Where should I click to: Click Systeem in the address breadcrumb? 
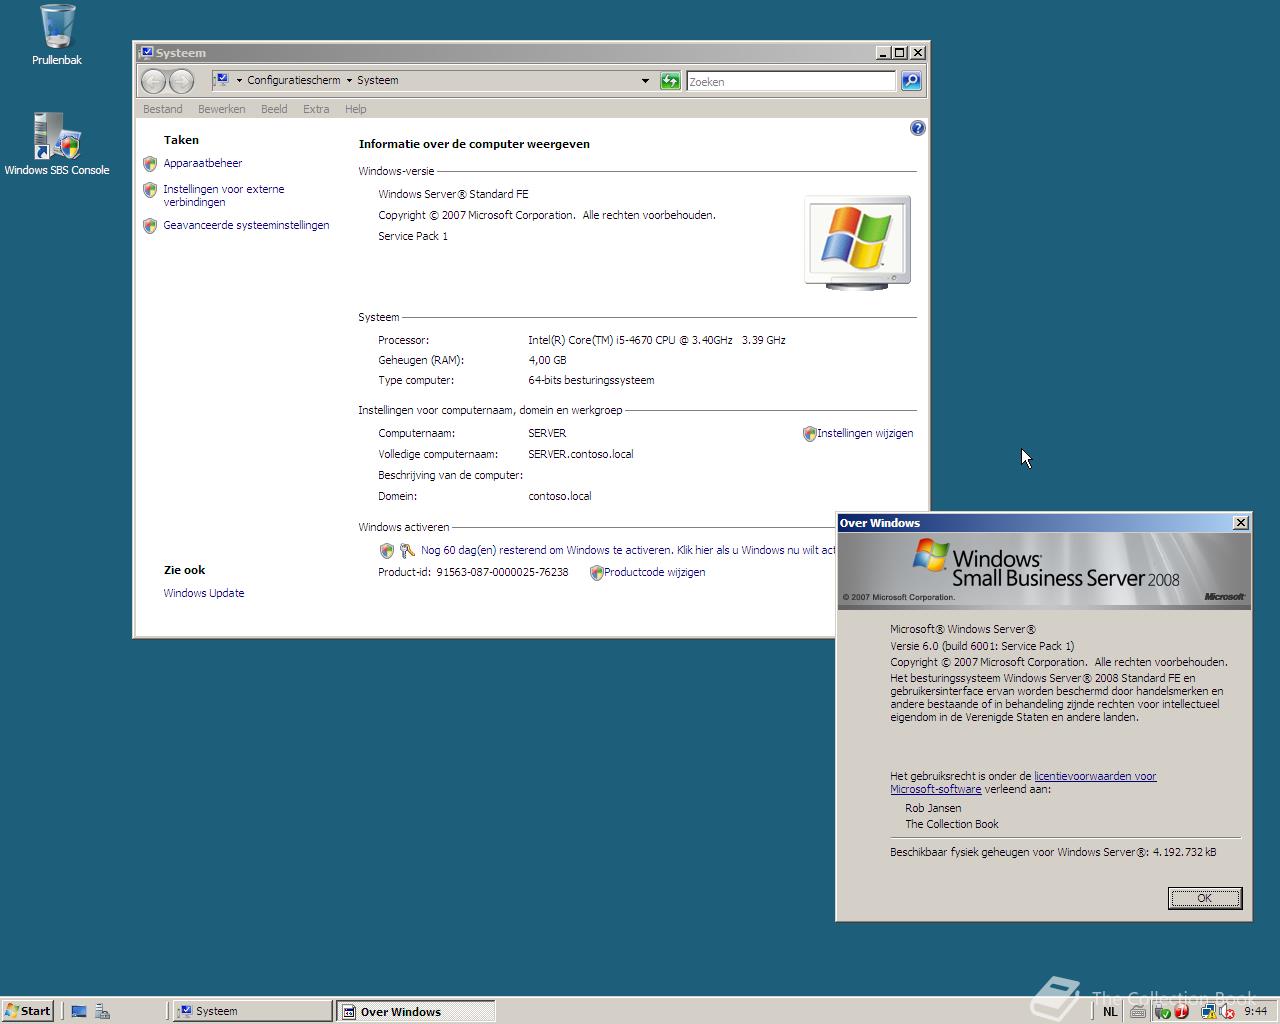click(378, 80)
